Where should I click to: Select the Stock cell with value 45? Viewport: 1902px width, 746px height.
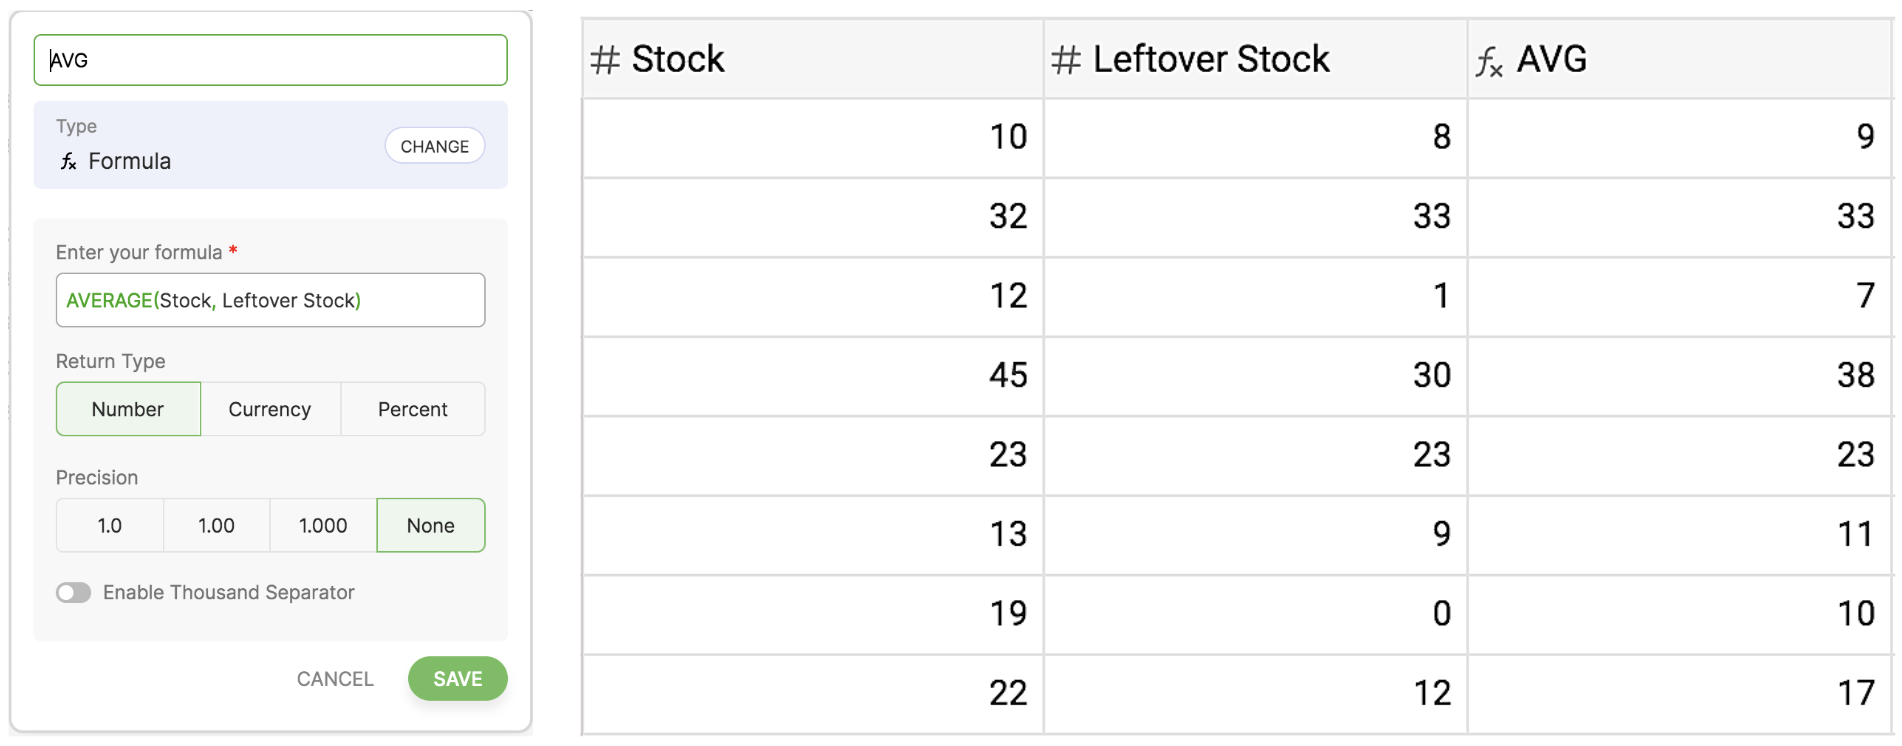pos(812,376)
